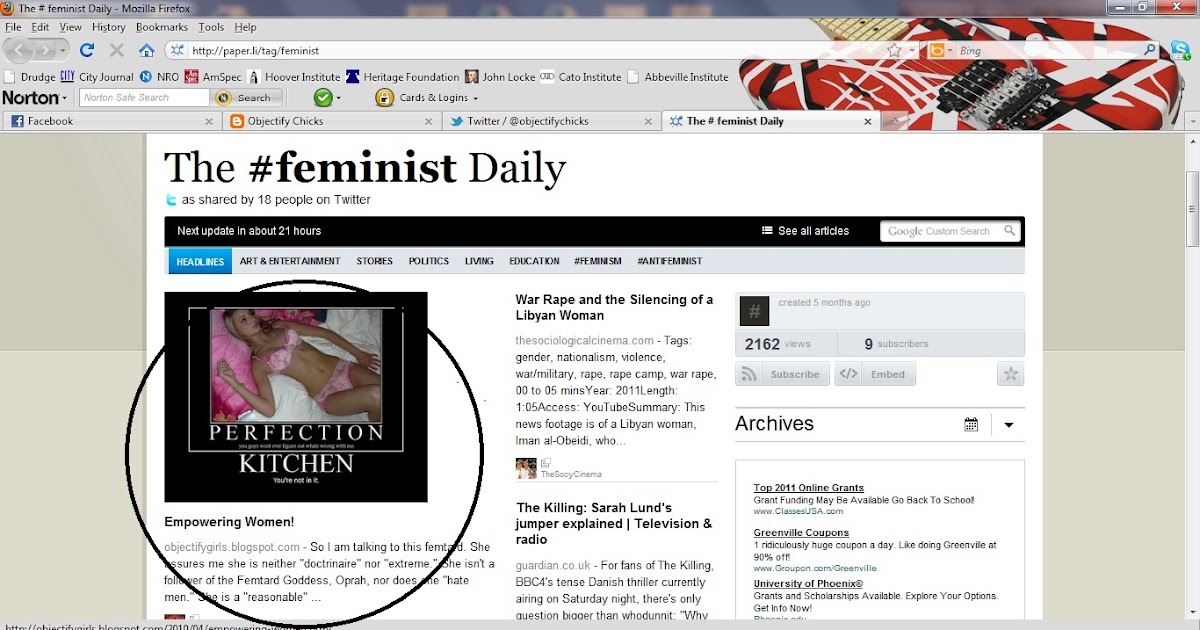Select the ART & ENTERTAINMENT section
The image size is (1200, 630).
click(290, 261)
